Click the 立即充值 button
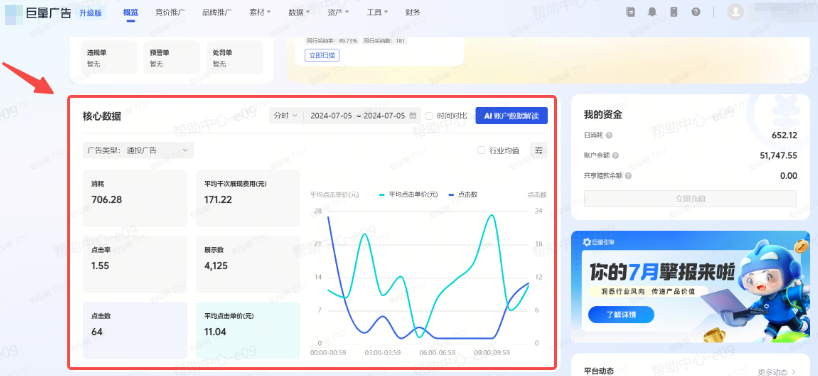The image size is (818, 376). coord(690,199)
